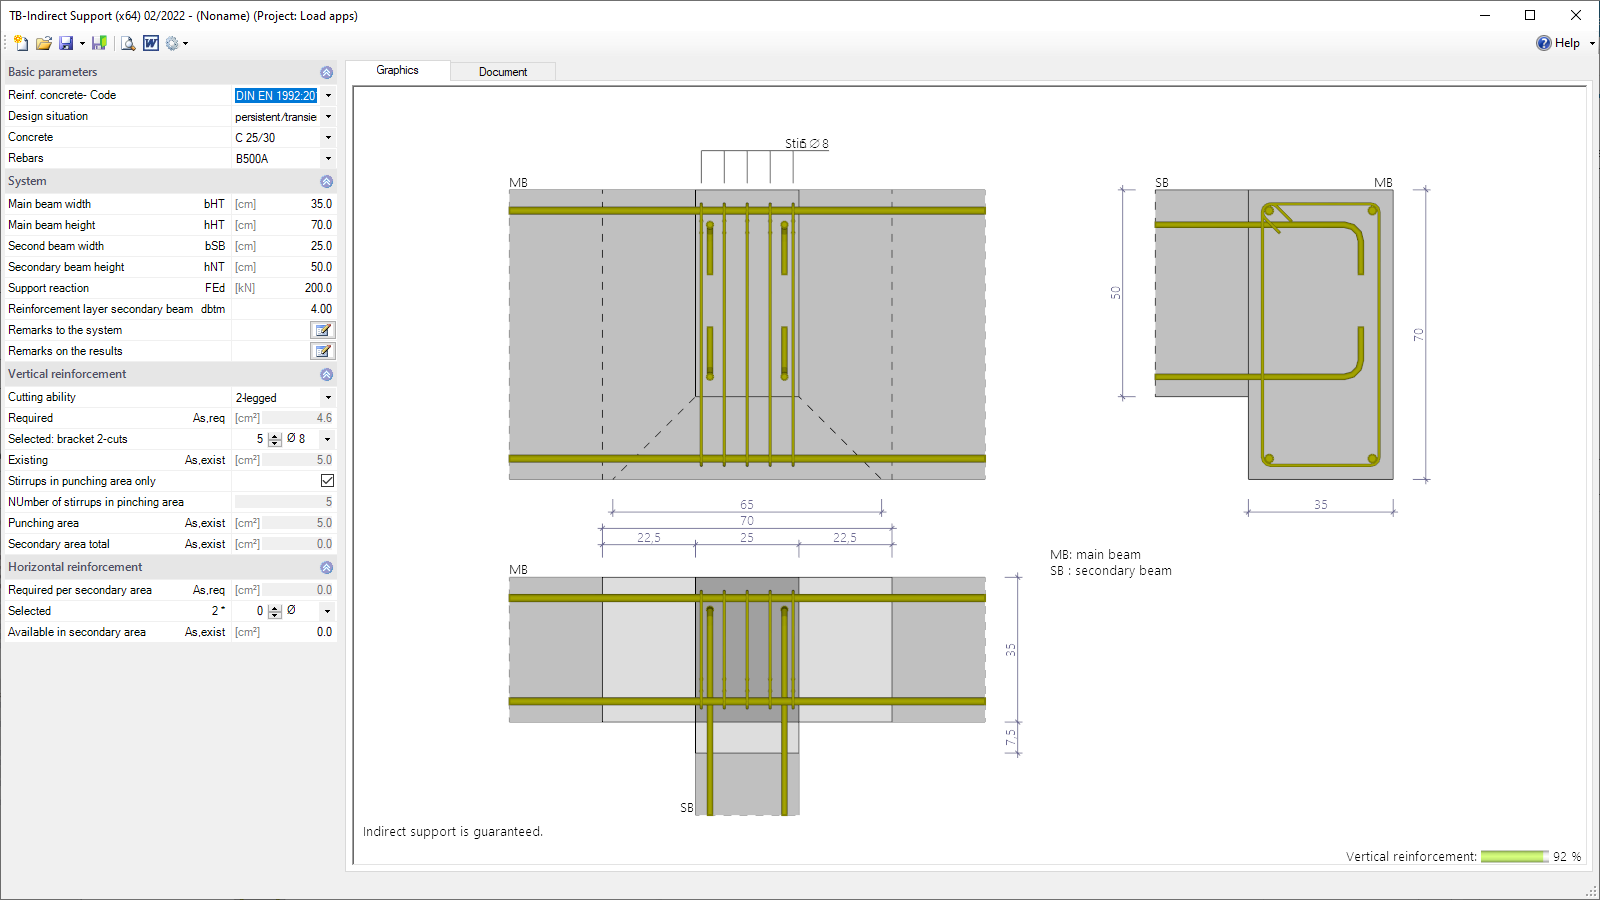Viewport: 1600px width, 900px height.
Task: Click the window resize grip corner
Action: coord(1591,891)
